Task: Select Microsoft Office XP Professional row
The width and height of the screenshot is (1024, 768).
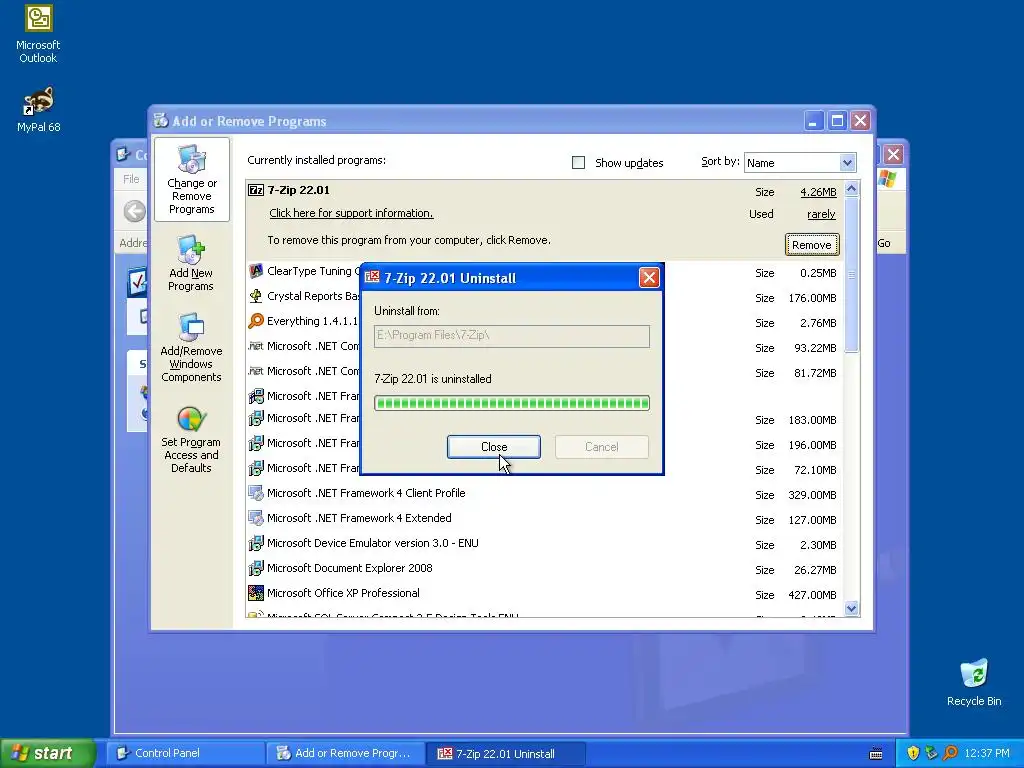Action: (x=545, y=594)
